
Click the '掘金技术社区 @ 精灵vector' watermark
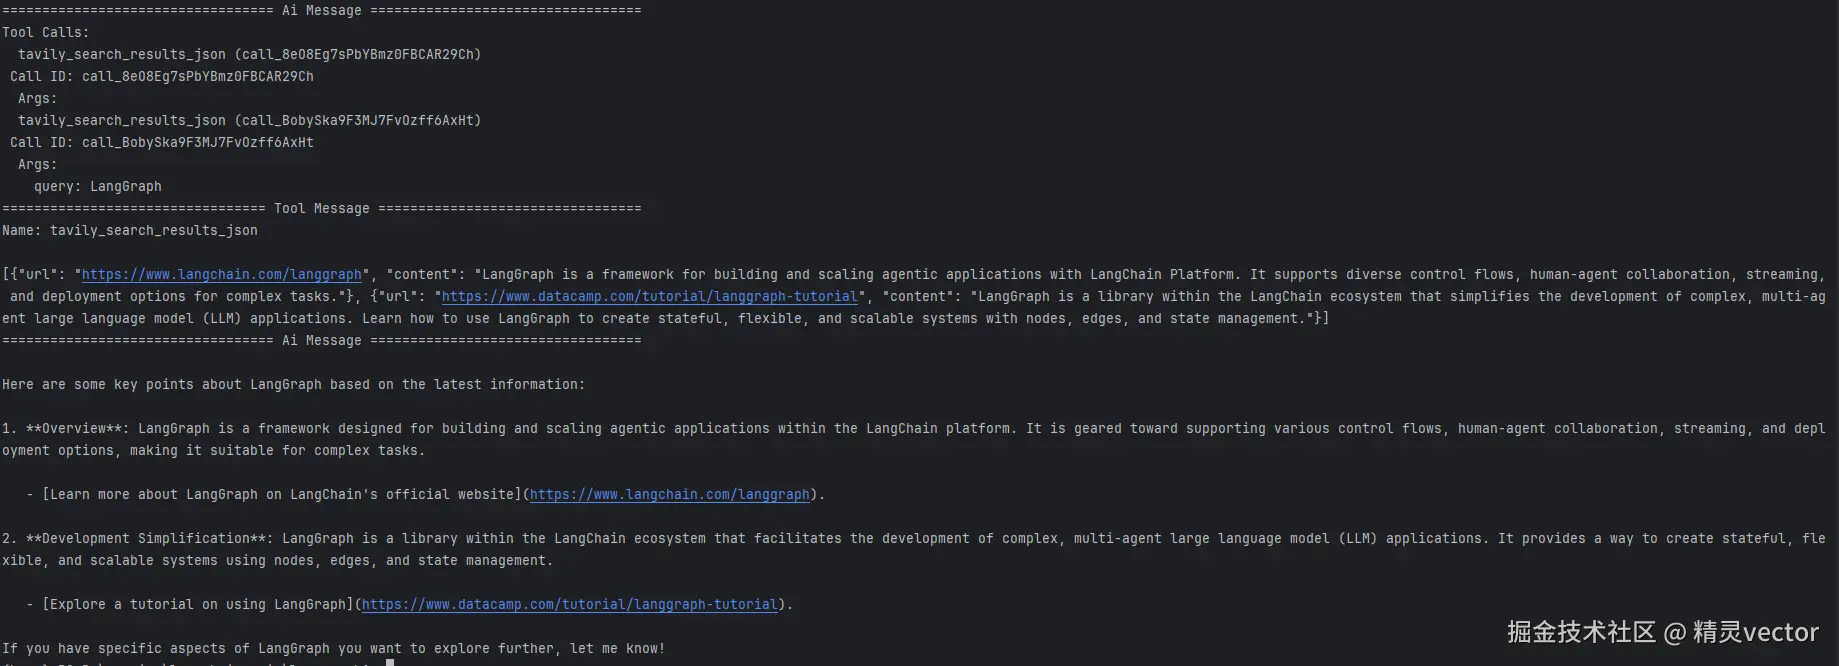pyautogui.click(x=1662, y=632)
